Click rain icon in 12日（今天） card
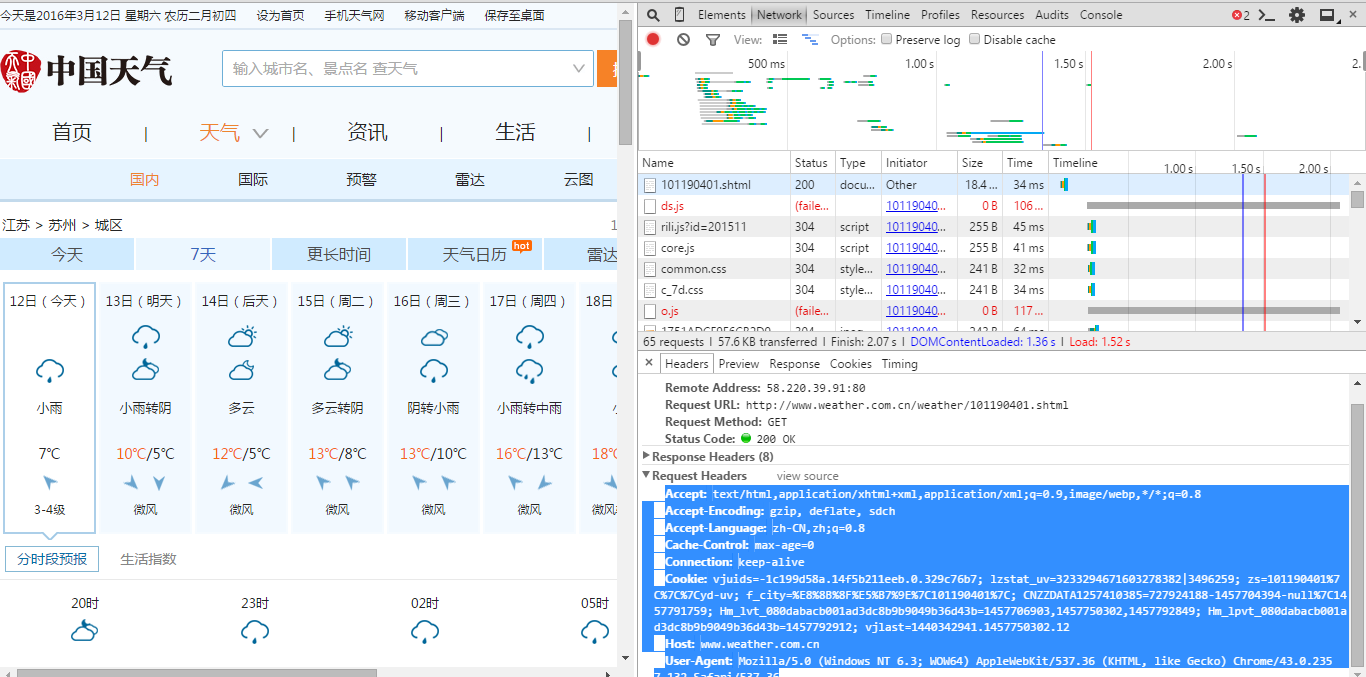1366x677 pixels. click(x=49, y=373)
